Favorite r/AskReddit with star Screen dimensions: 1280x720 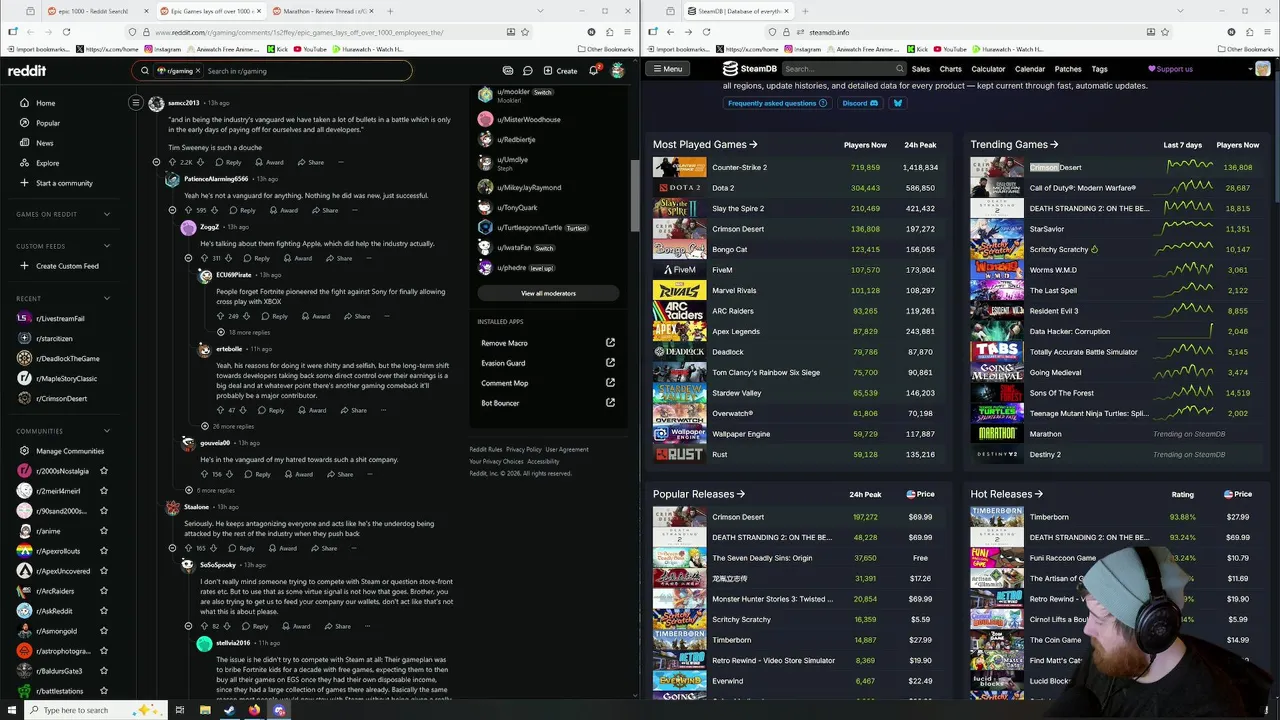coord(104,611)
